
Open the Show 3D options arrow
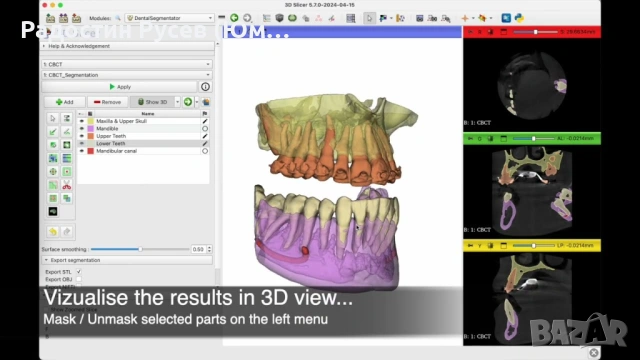point(177,102)
